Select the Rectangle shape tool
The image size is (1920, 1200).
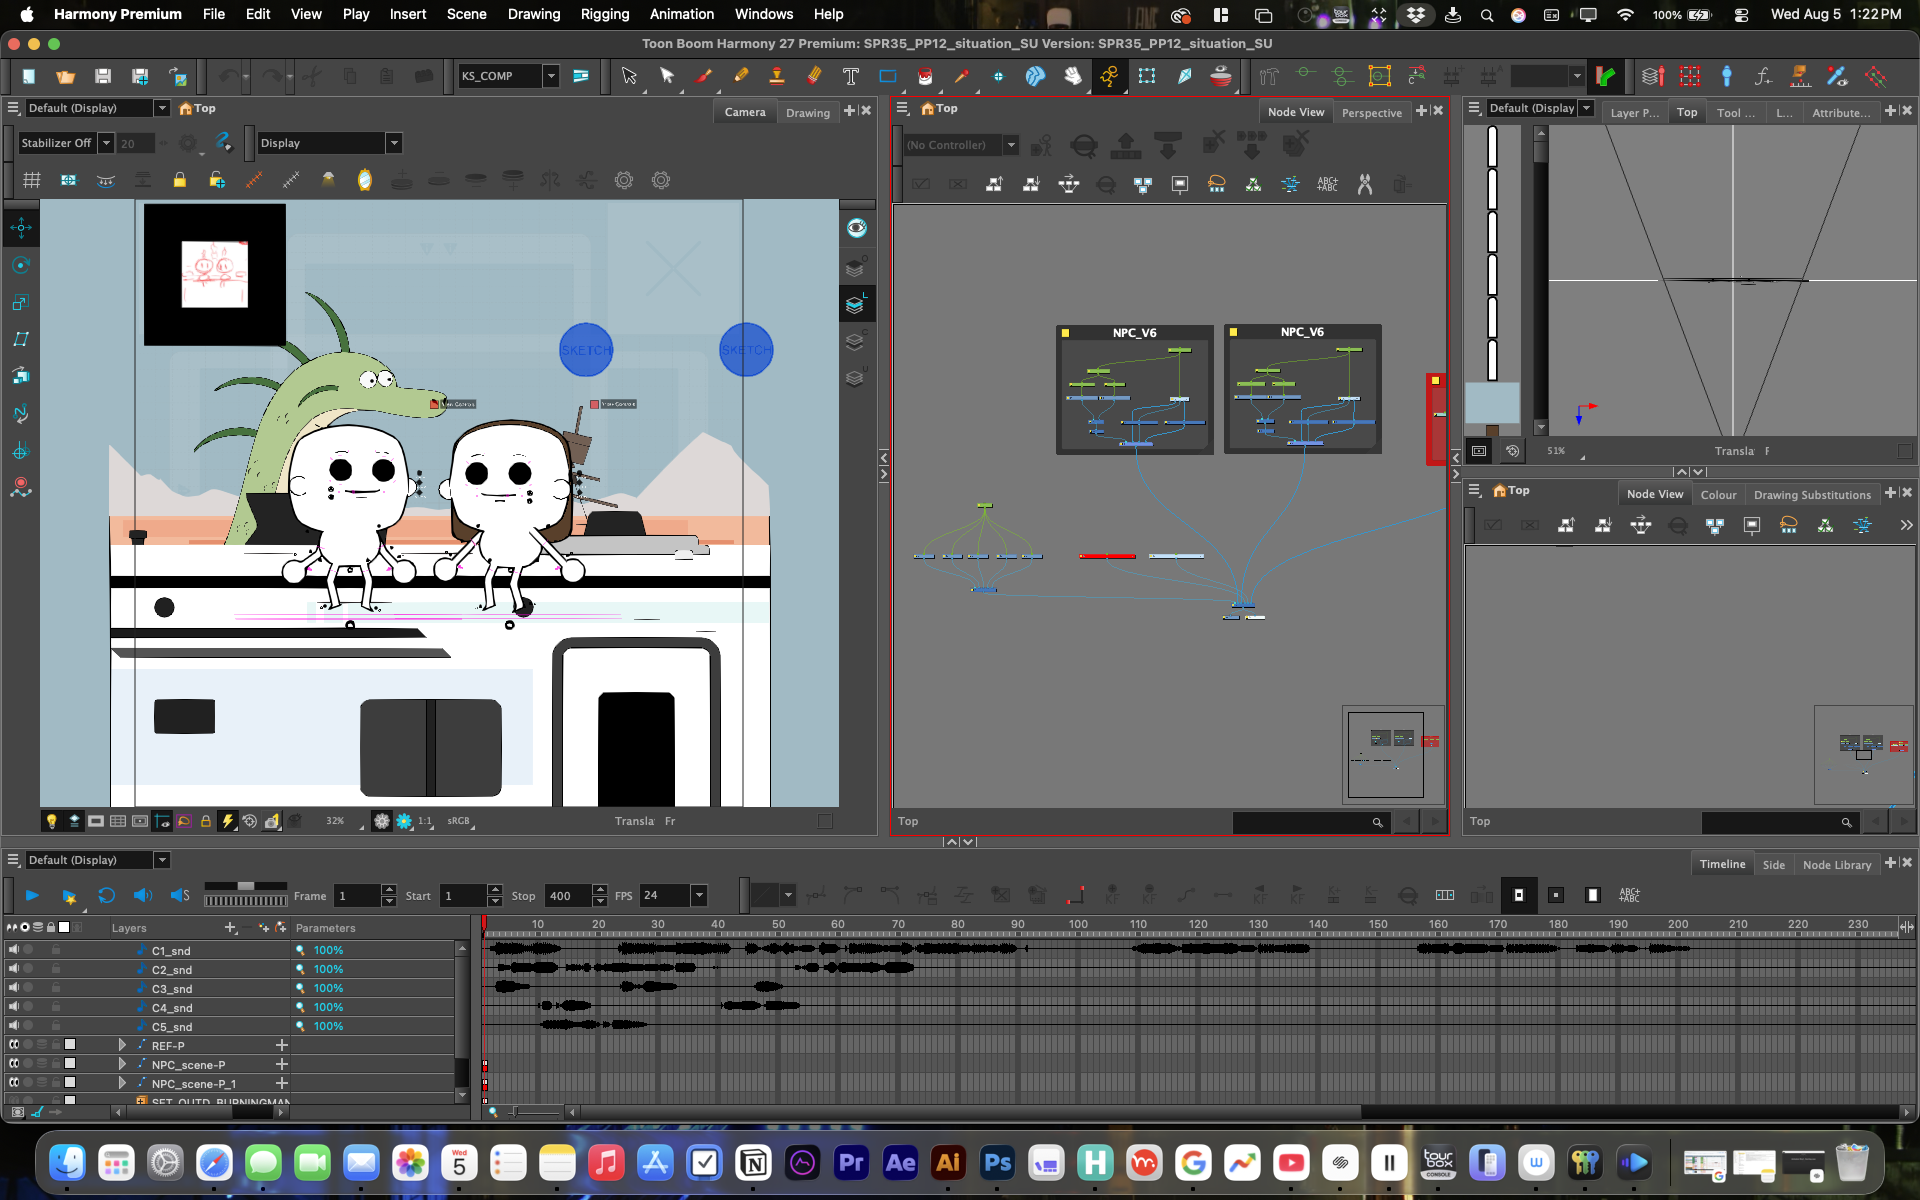[x=888, y=76]
